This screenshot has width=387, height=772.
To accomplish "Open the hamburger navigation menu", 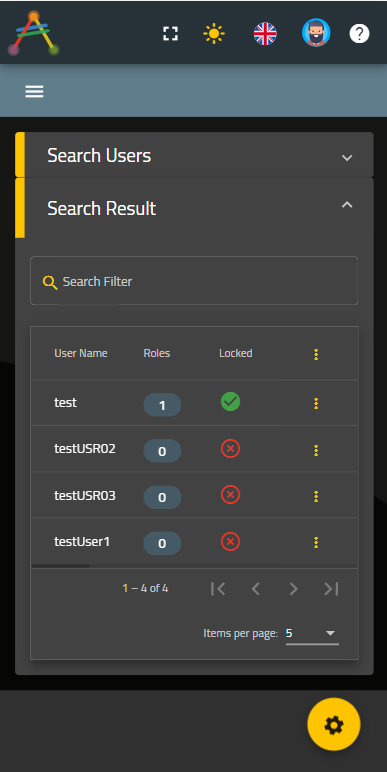I will (x=34, y=91).
